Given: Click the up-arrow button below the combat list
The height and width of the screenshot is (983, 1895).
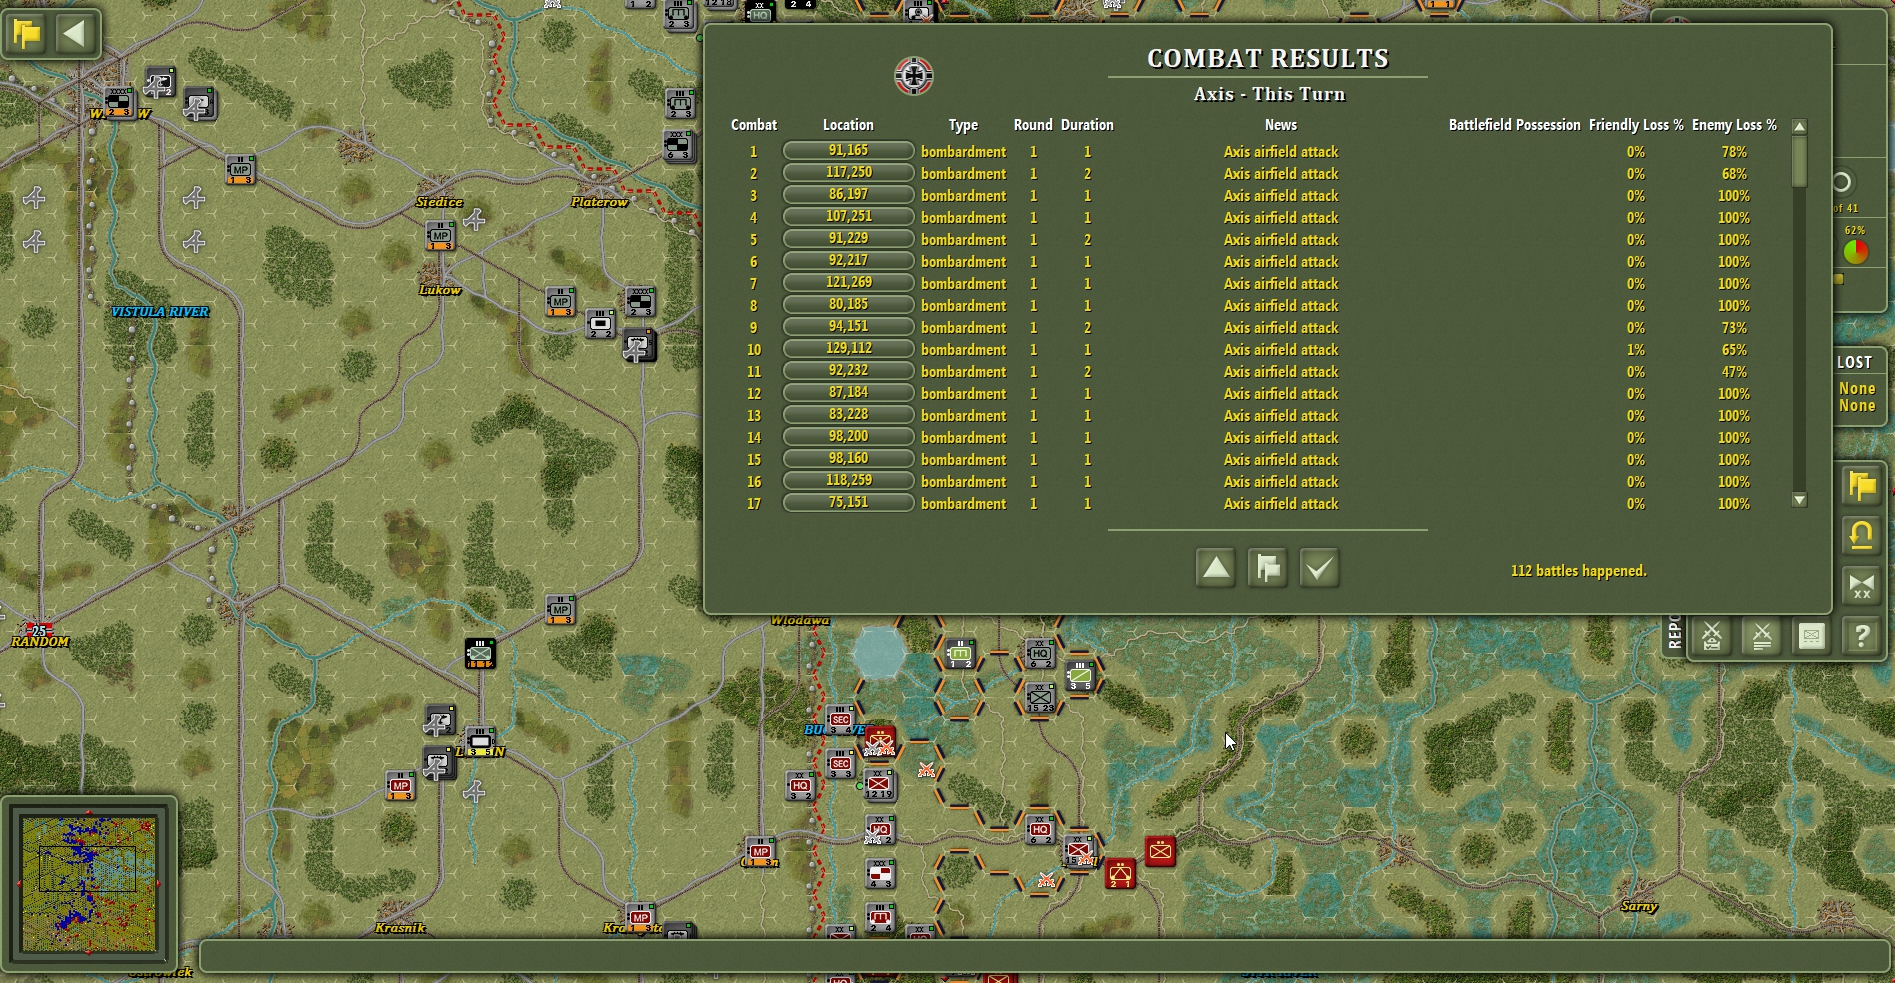Looking at the screenshot, I should pyautogui.click(x=1215, y=568).
